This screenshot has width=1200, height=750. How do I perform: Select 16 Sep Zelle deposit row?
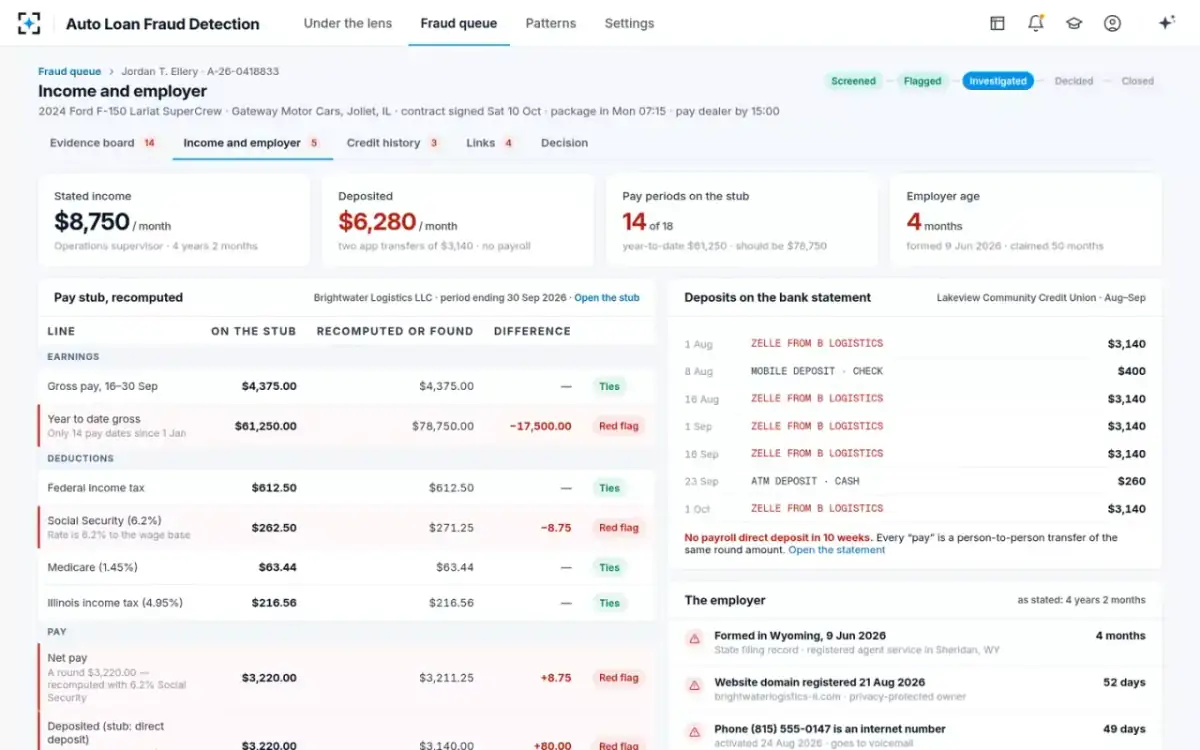(915, 454)
